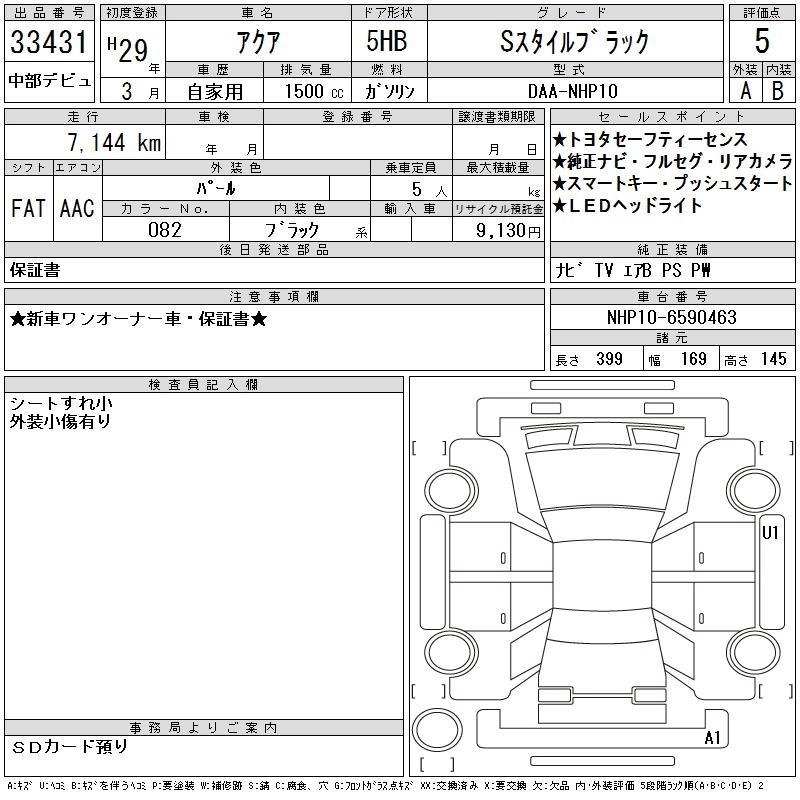Viewport: 800px width, 800px height.
Task: Click the U1 dent mark on car diagram
Action: (770, 532)
